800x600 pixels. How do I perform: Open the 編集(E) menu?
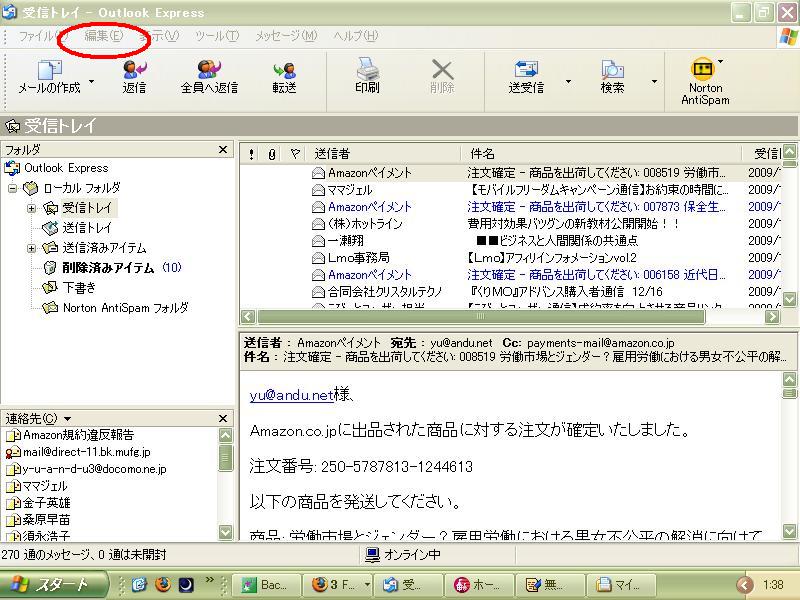click(x=104, y=36)
